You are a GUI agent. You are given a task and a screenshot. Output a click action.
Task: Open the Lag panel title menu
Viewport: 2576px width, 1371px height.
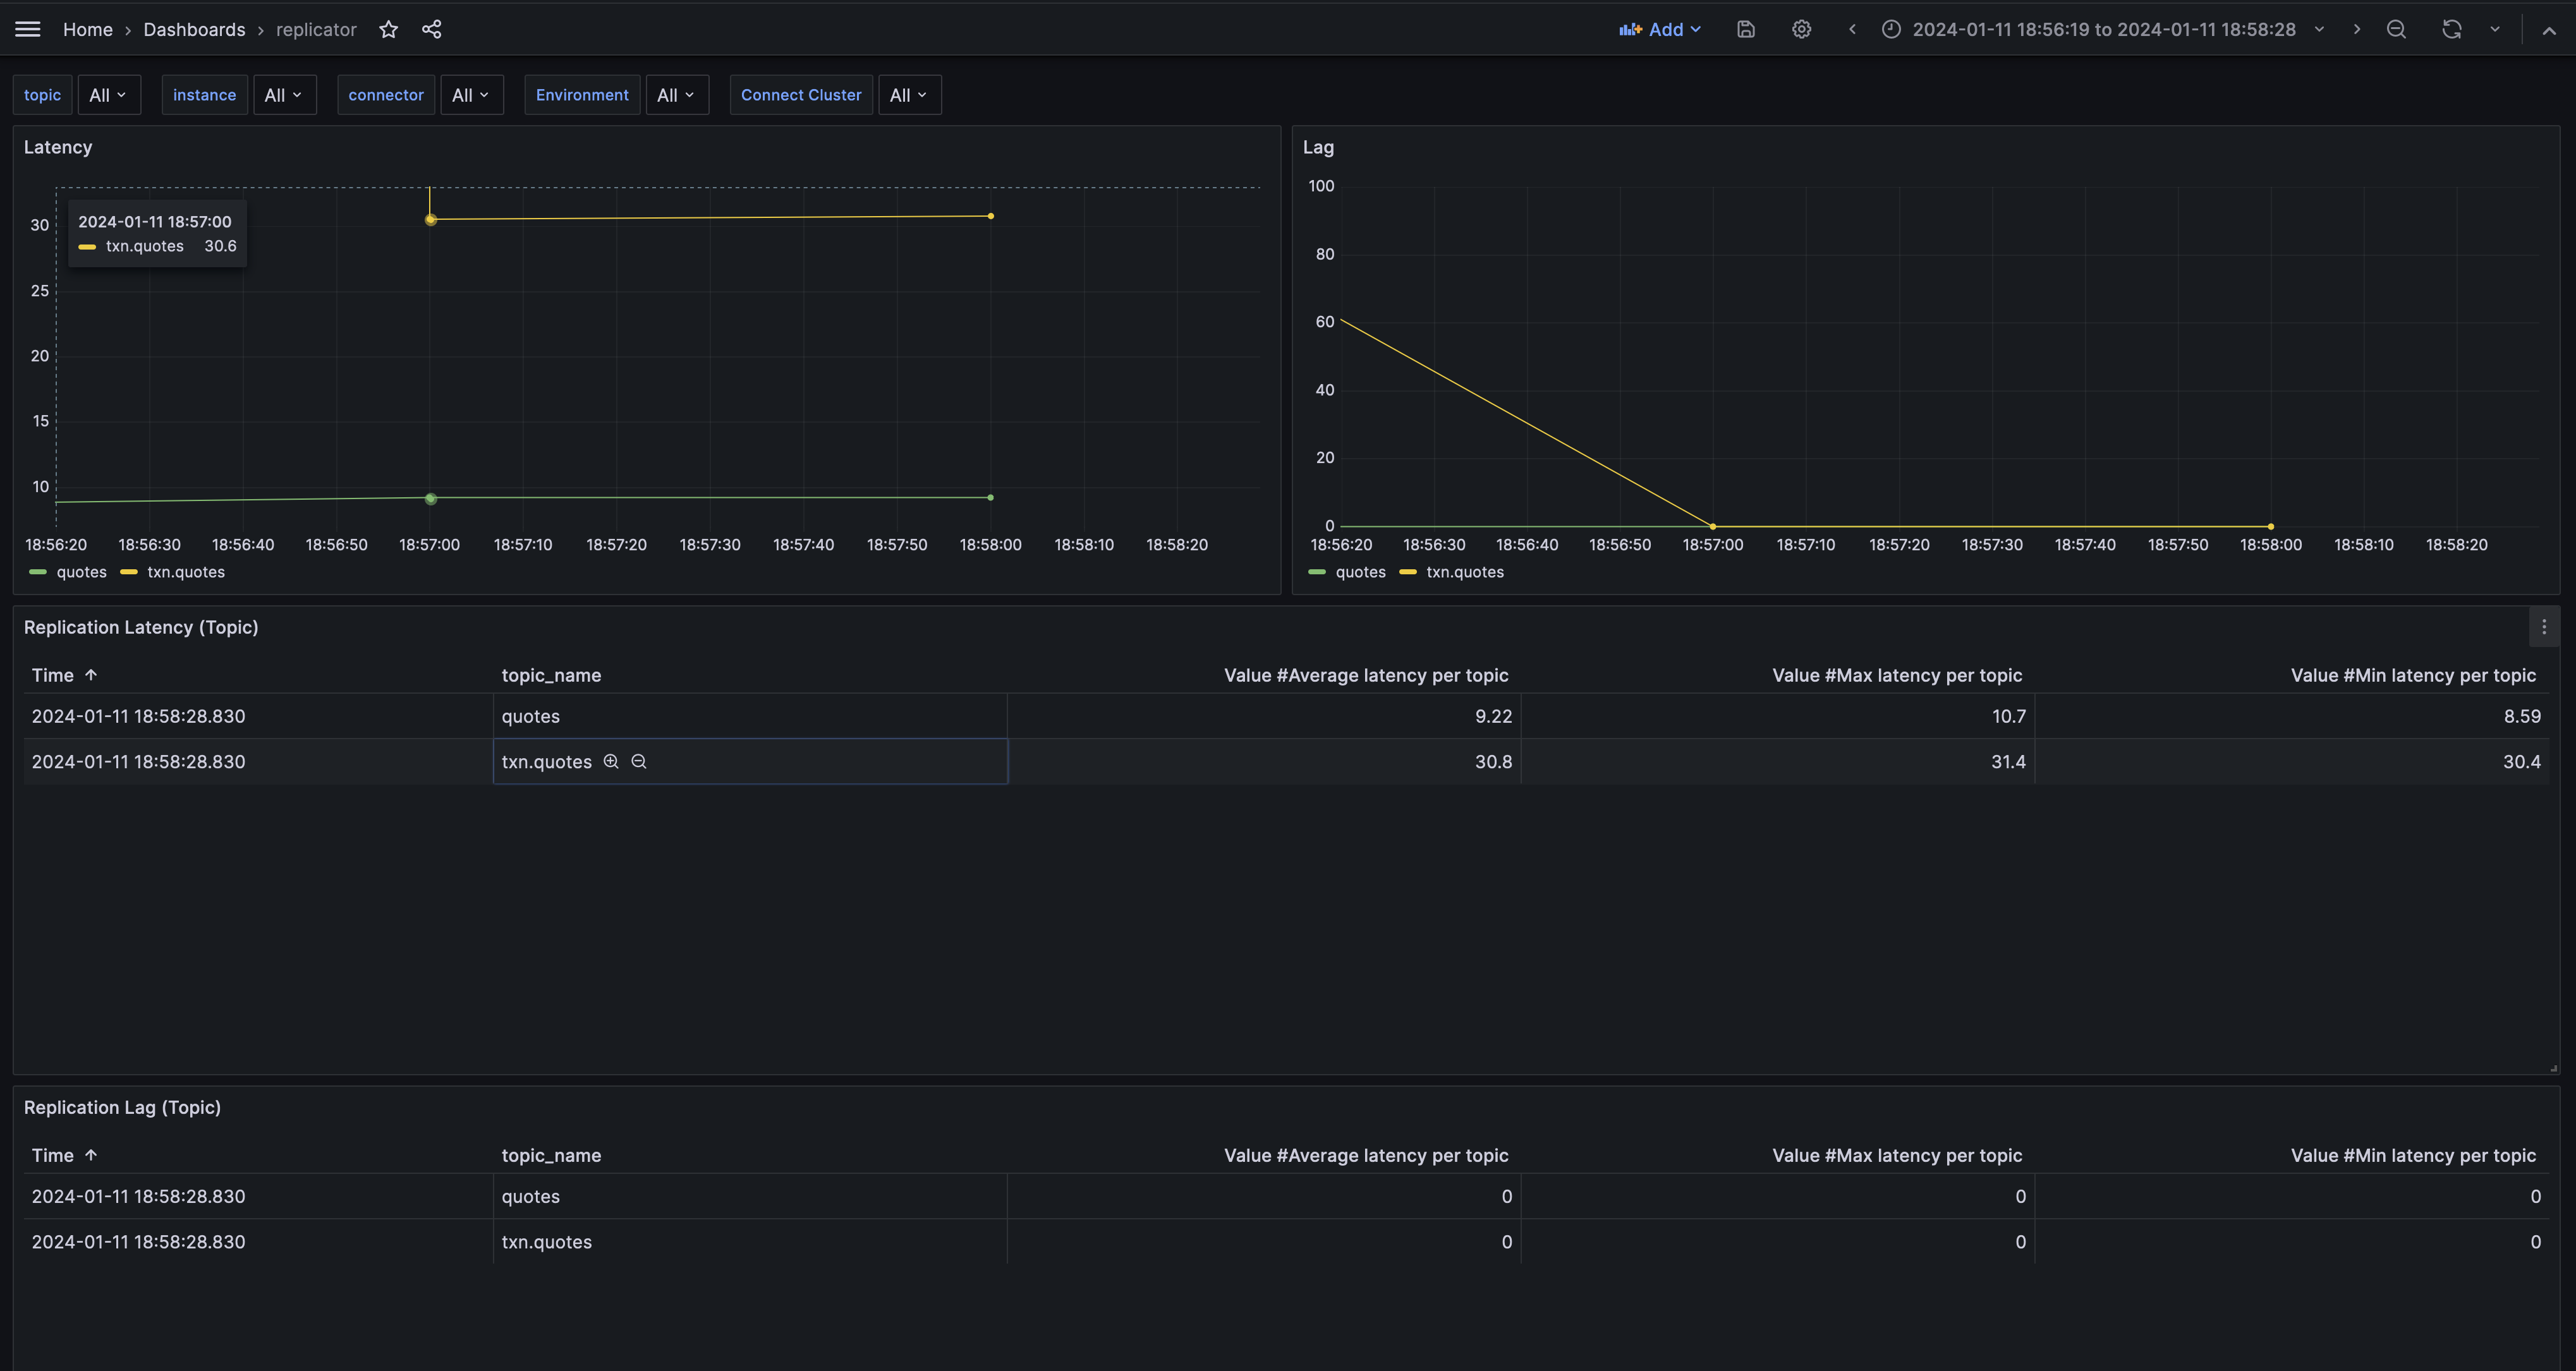(x=1318, y=147)
